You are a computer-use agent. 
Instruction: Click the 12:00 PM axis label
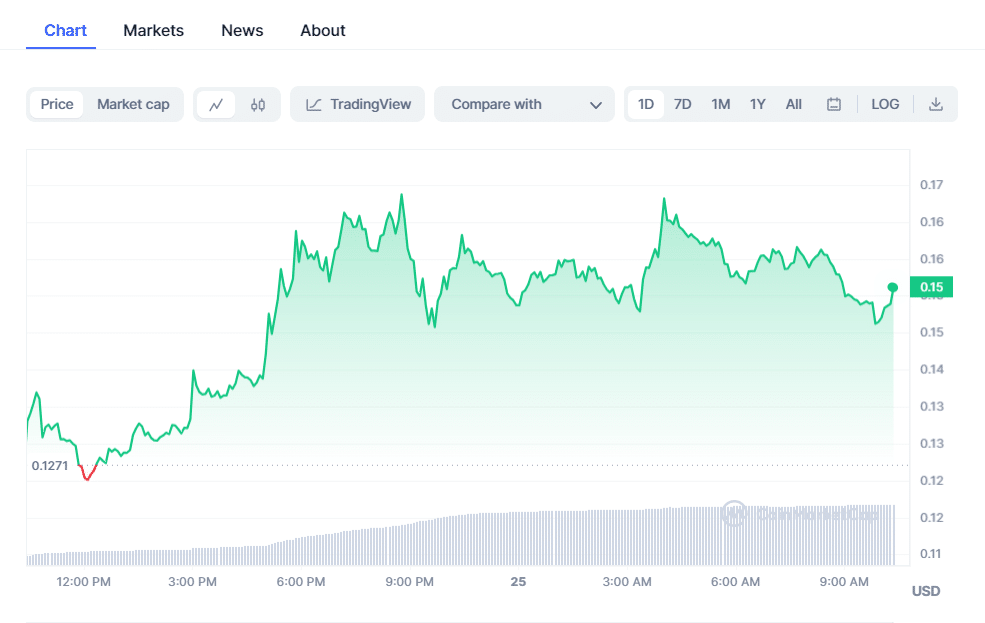pyautogui.click(x=84, y=582)
